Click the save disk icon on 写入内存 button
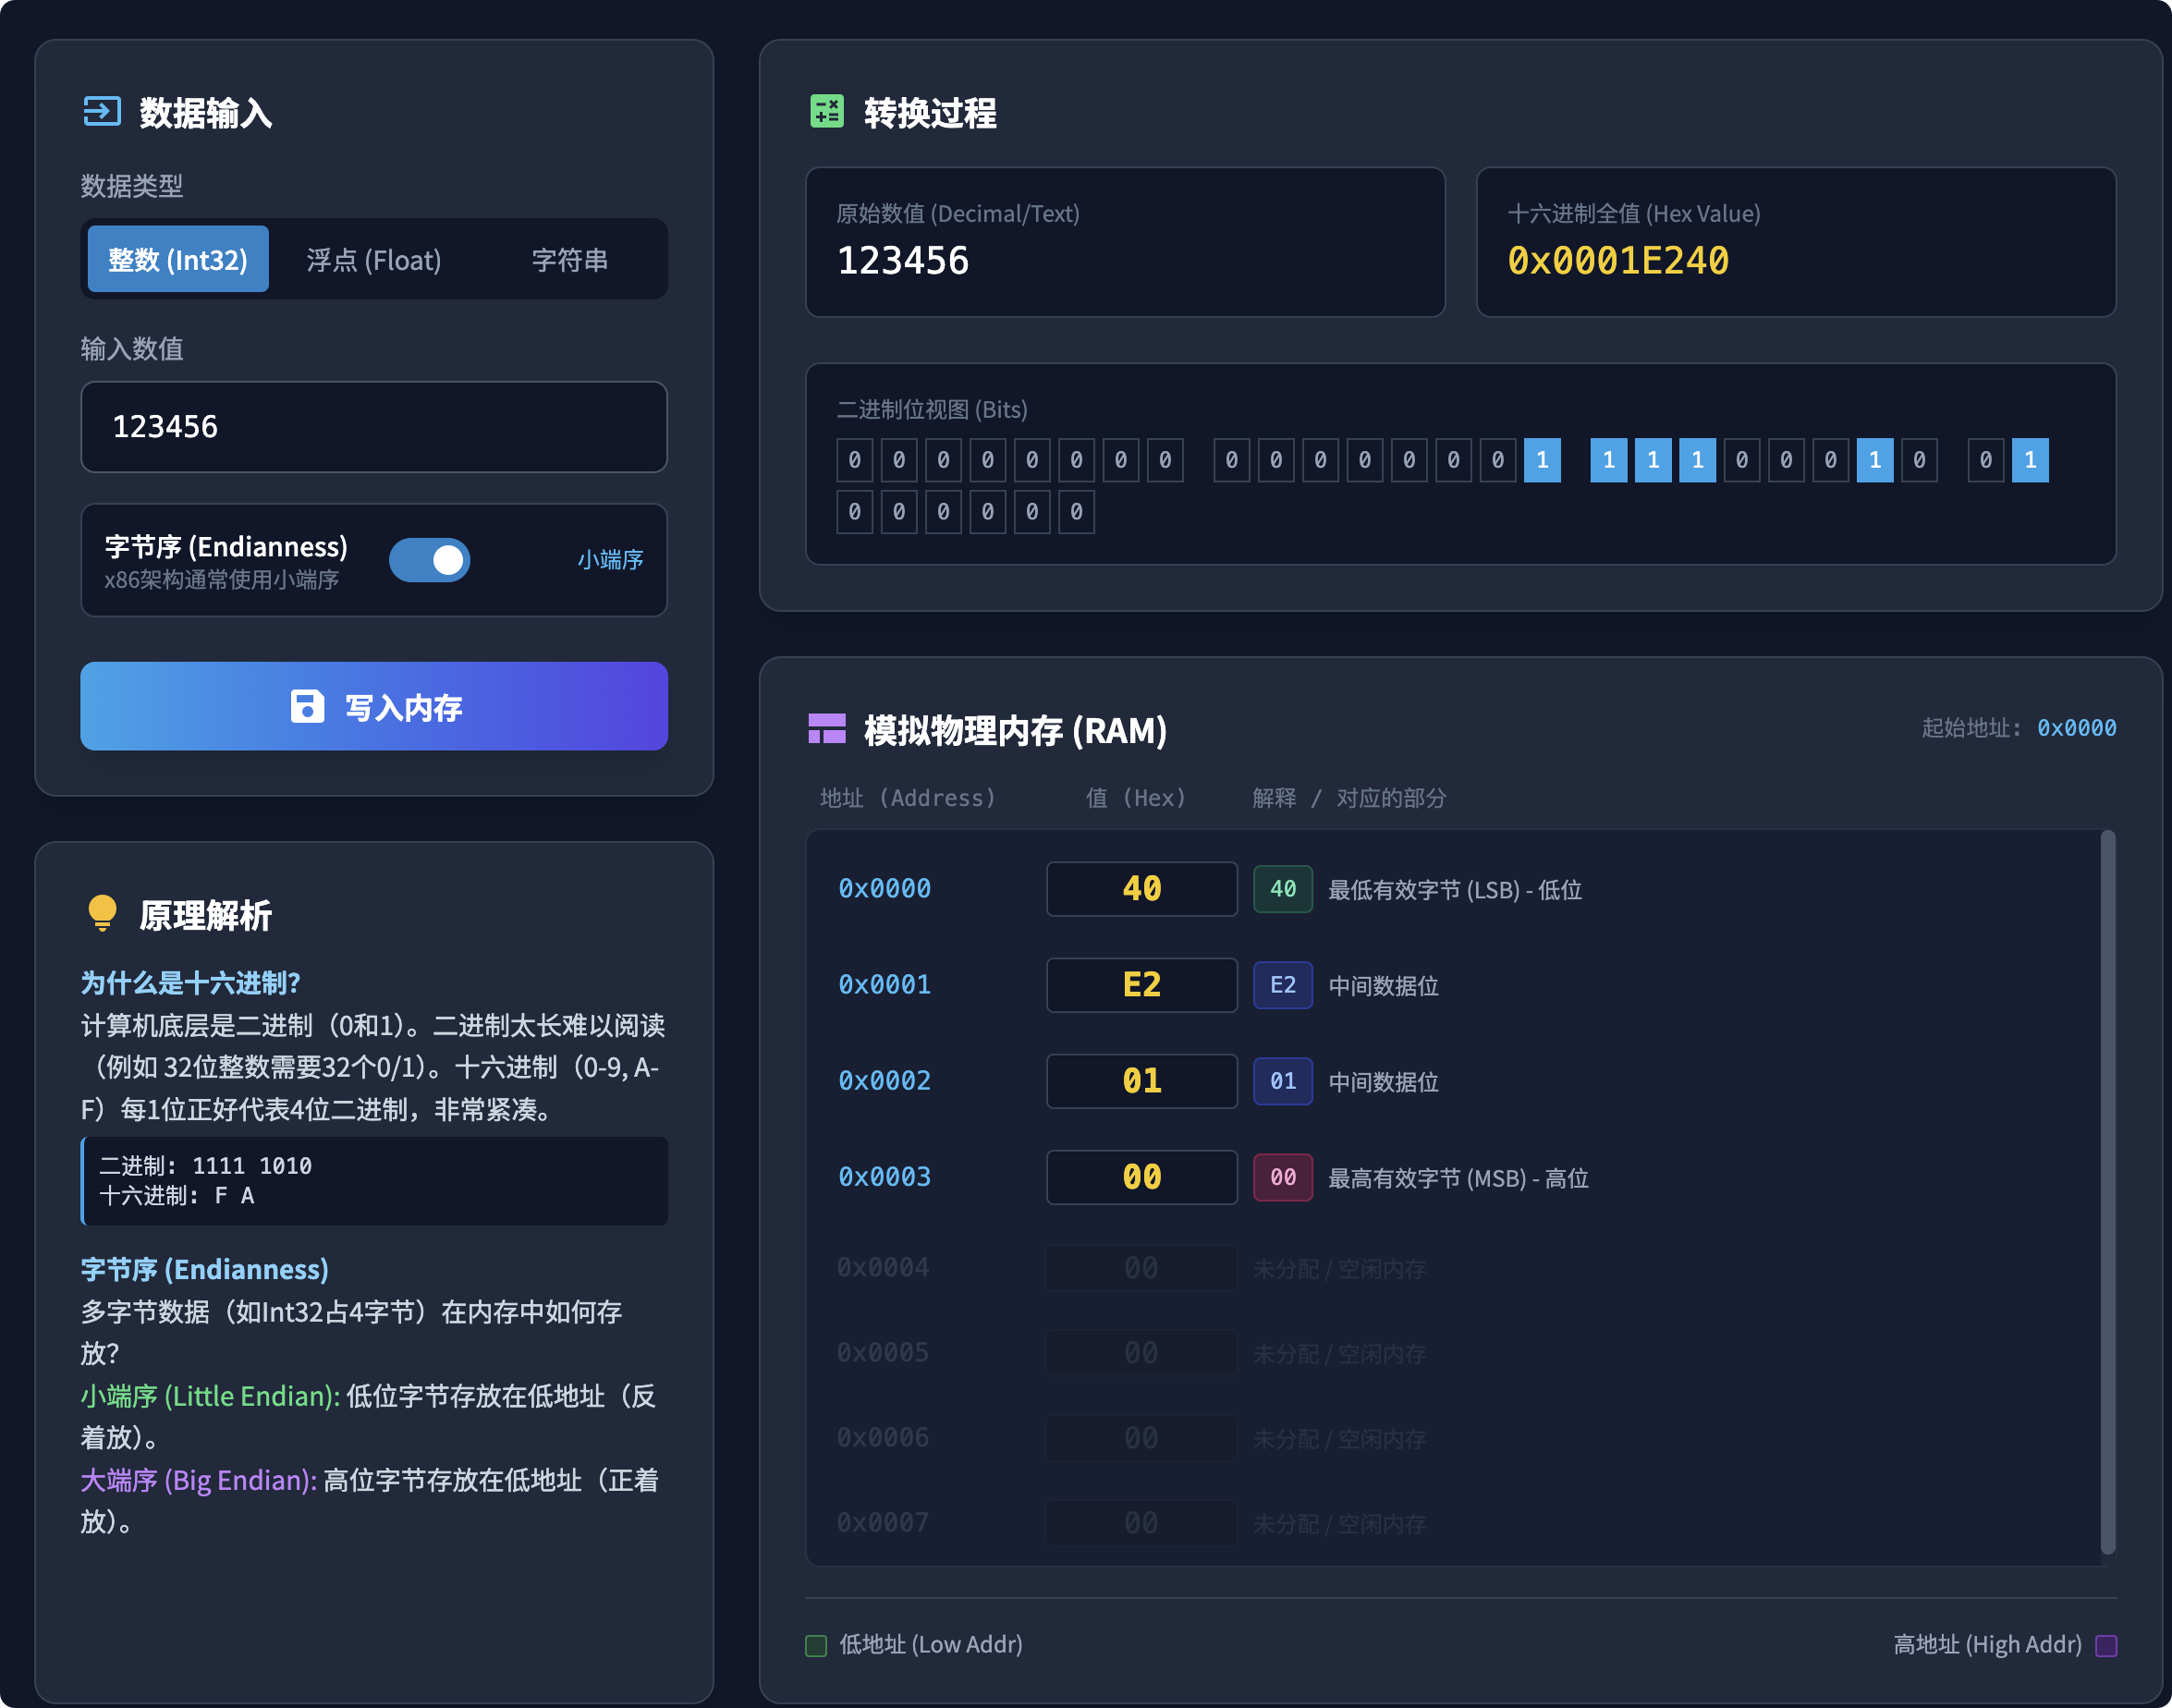 click(307, 706)
